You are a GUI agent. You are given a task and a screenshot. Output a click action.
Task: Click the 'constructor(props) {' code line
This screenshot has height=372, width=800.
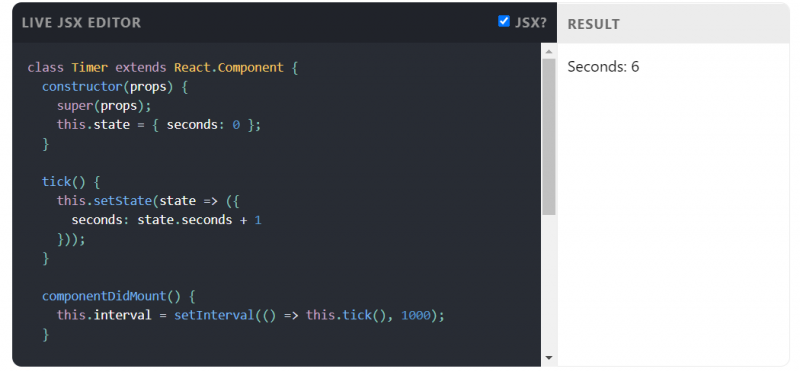tap(115, 87)
